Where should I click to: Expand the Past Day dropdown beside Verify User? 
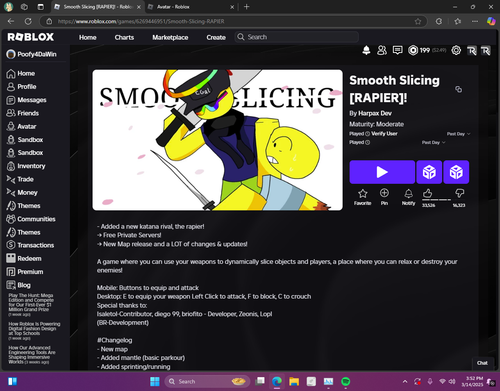click(x=459, y=134)
